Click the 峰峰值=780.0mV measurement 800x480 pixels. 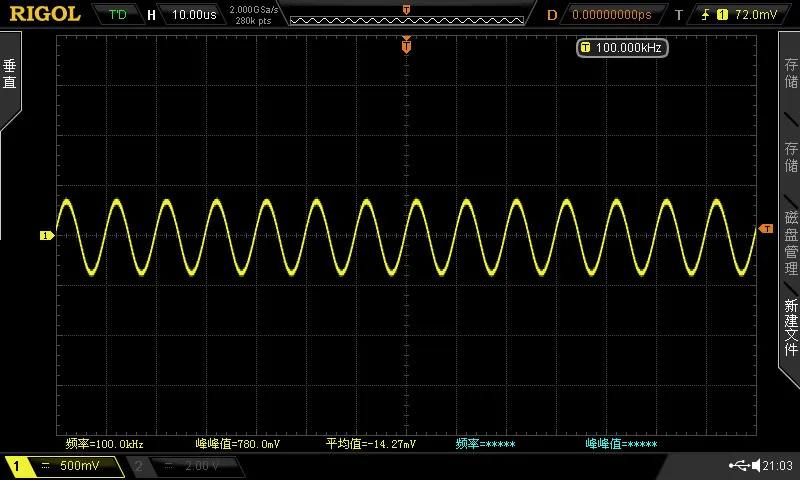coord(238,444)
